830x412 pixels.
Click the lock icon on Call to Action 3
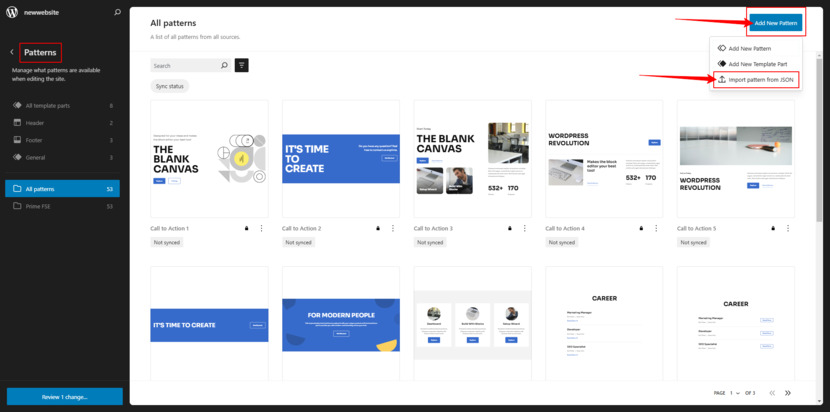click(x=510, y=228)
